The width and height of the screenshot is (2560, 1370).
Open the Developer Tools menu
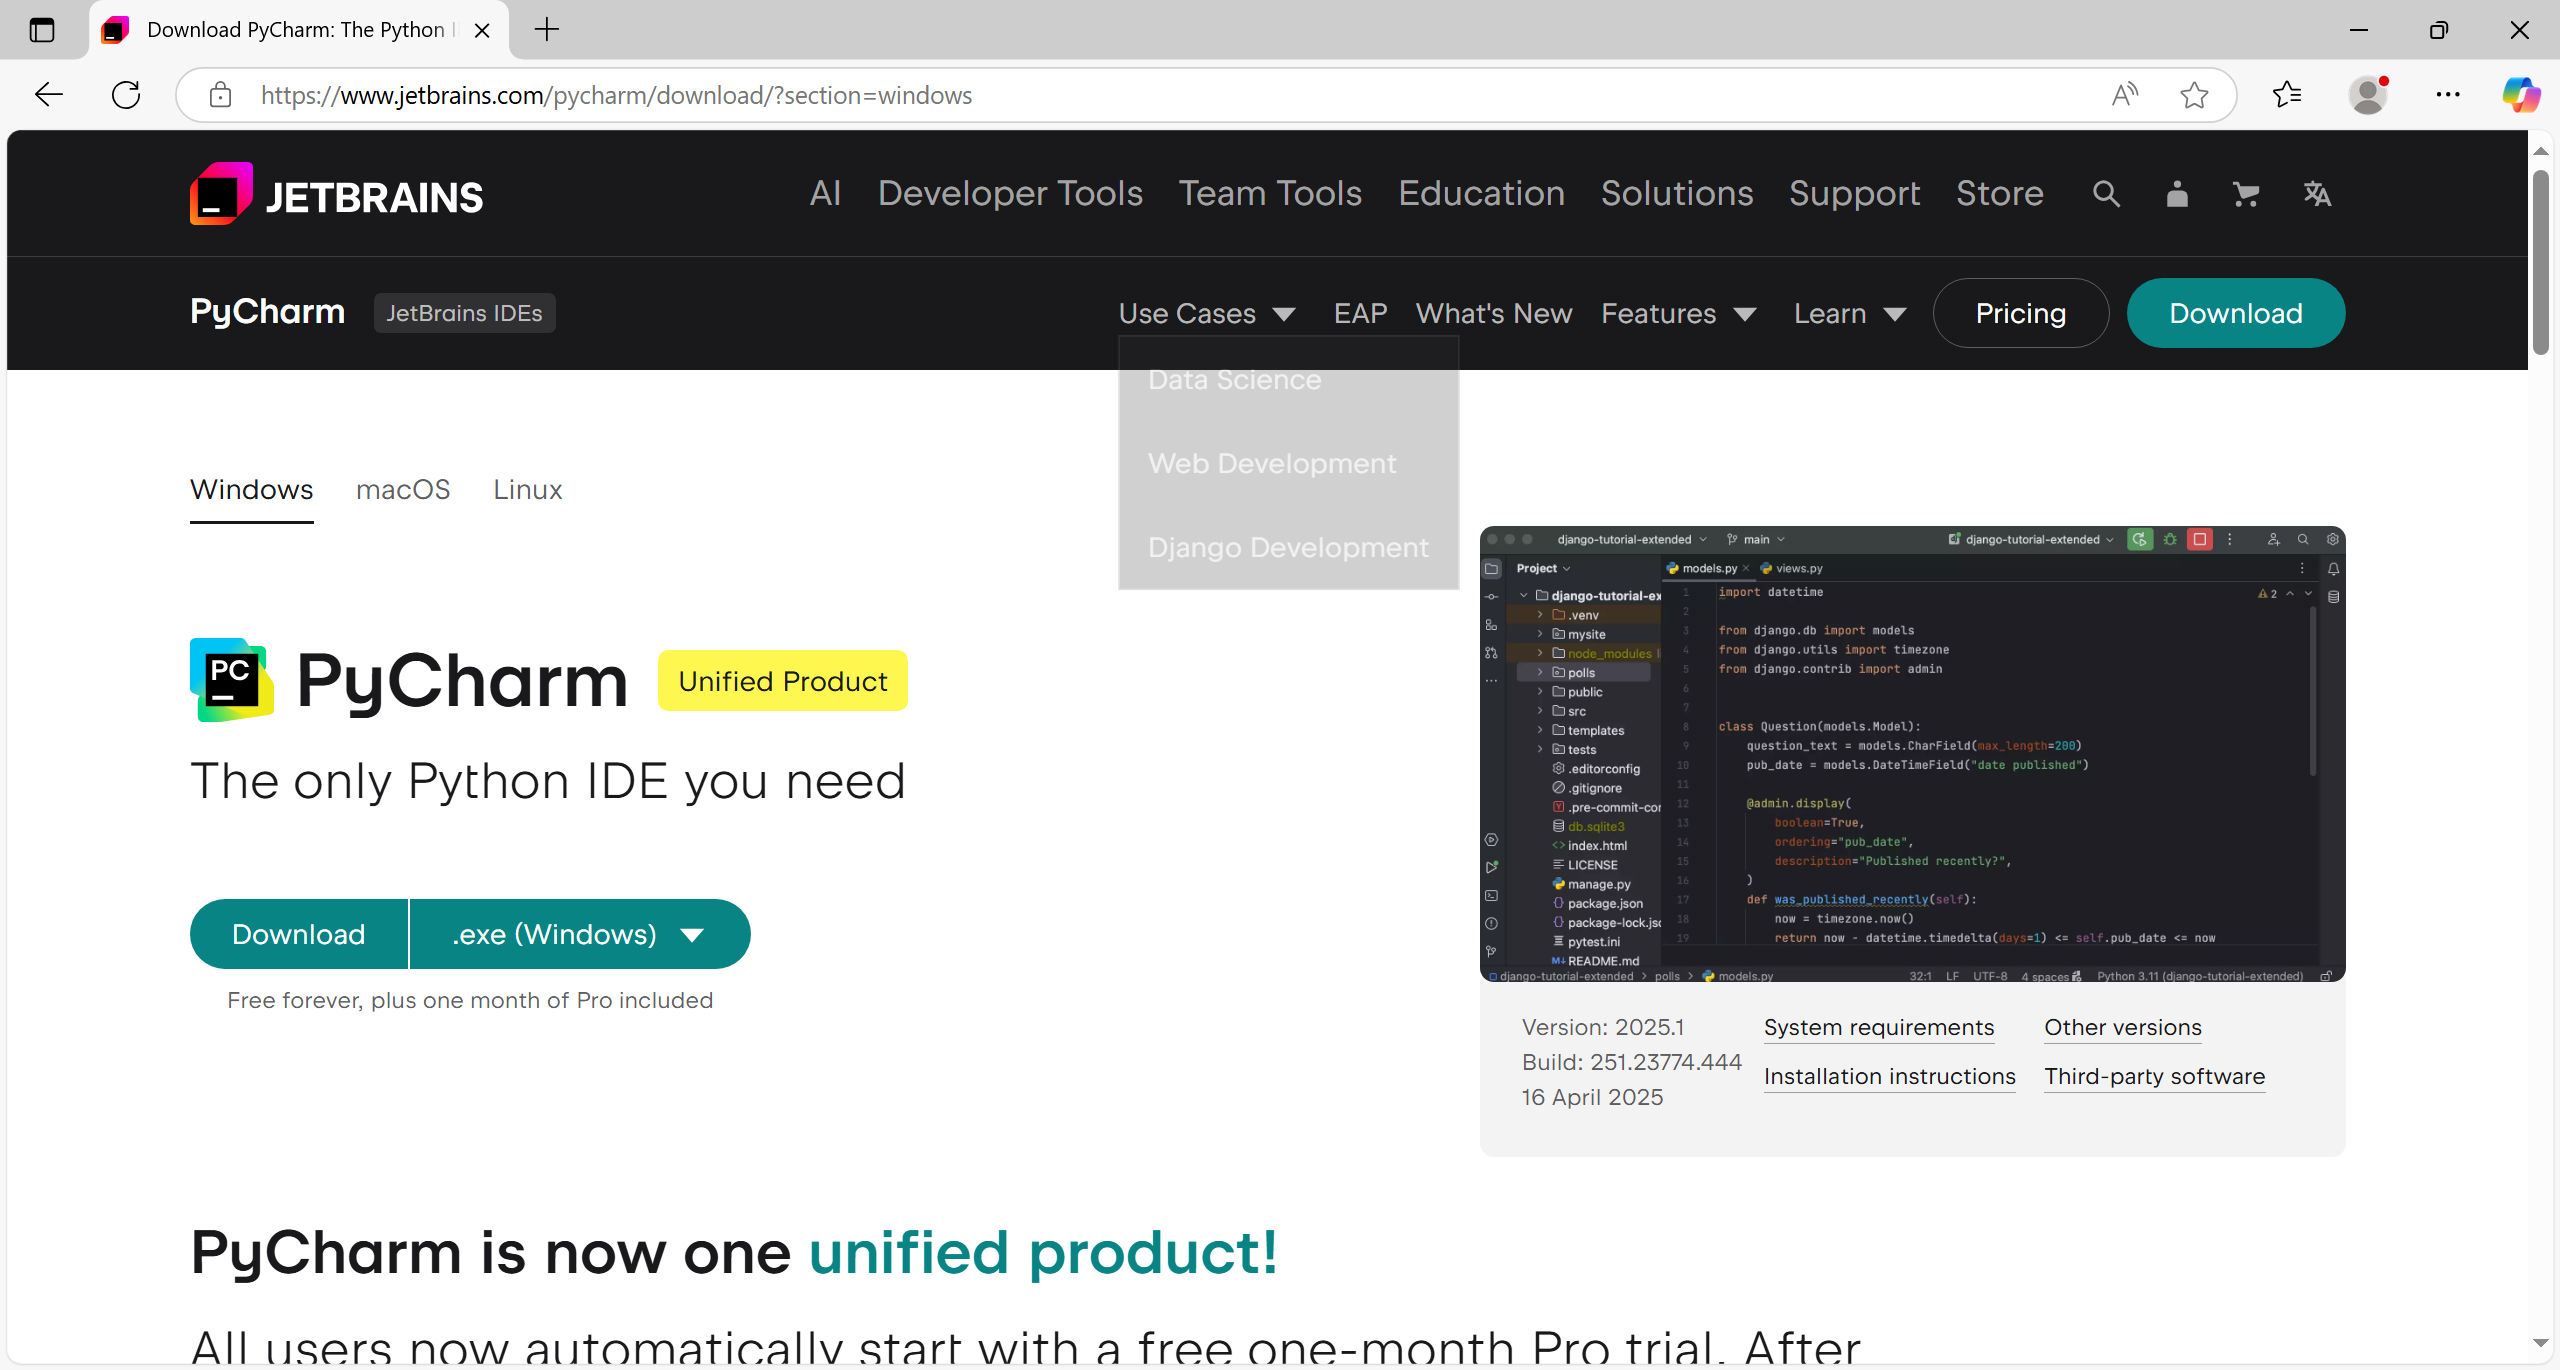coord(1010,194)
